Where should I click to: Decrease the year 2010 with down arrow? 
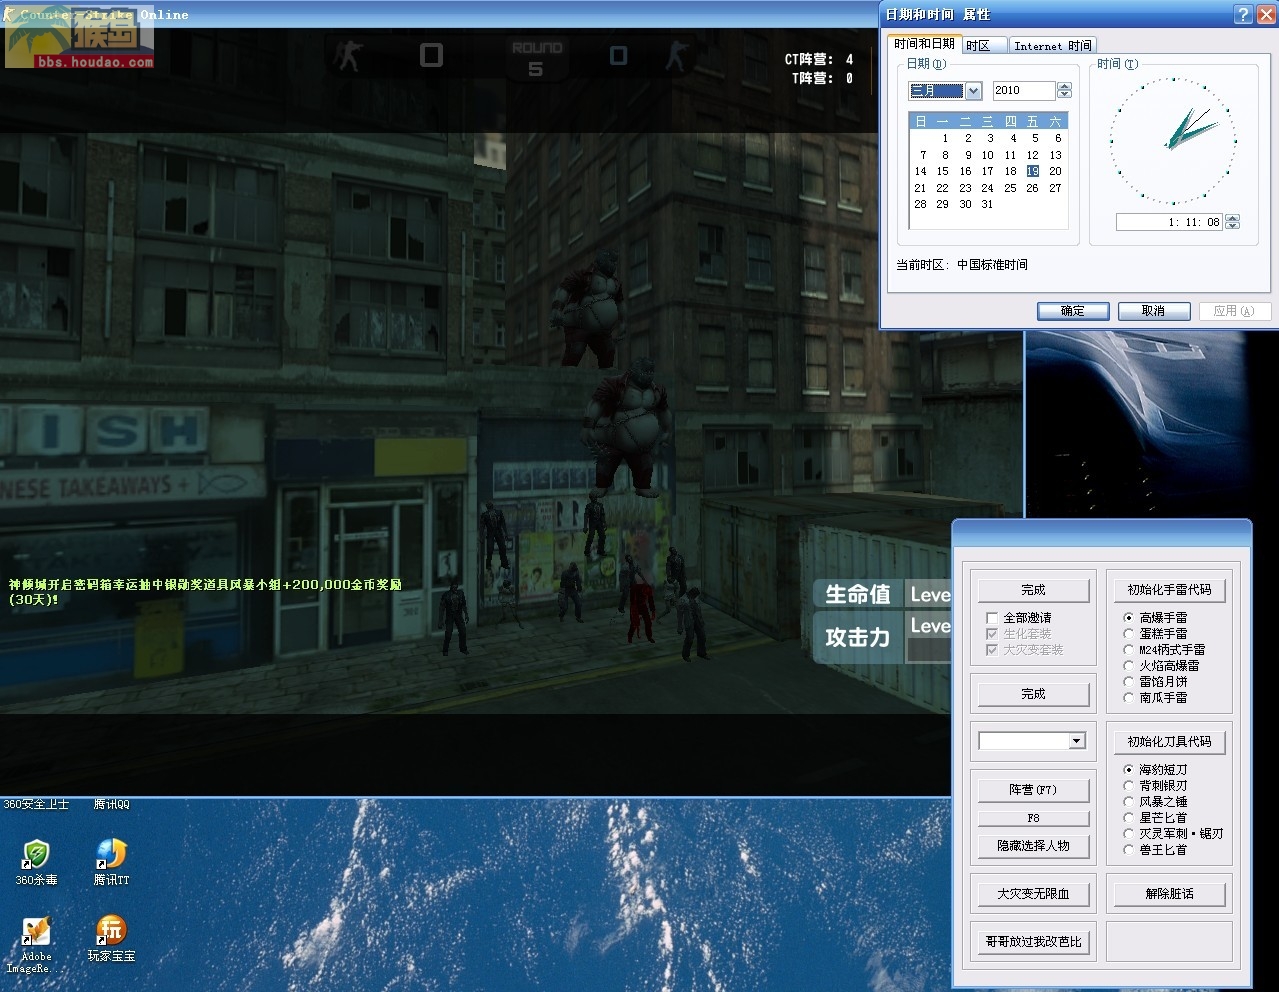point(1064,95)
